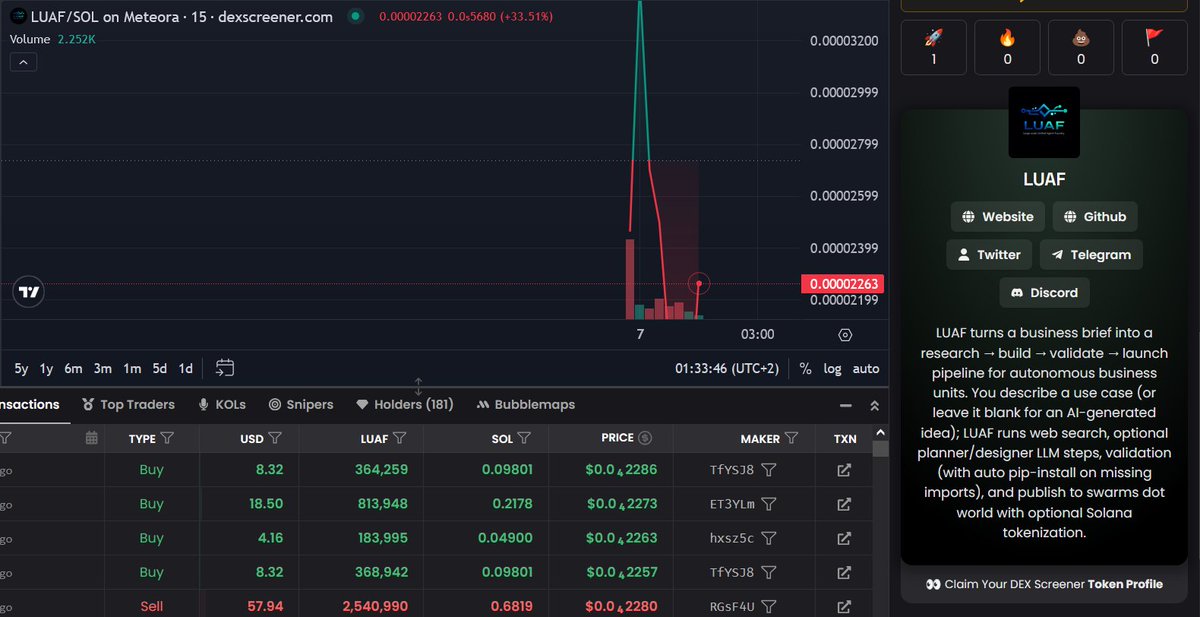Open transaction link for 368,942 LUAF buy
The height and width of the screenshot is (617, 1200).
[844, 572]
